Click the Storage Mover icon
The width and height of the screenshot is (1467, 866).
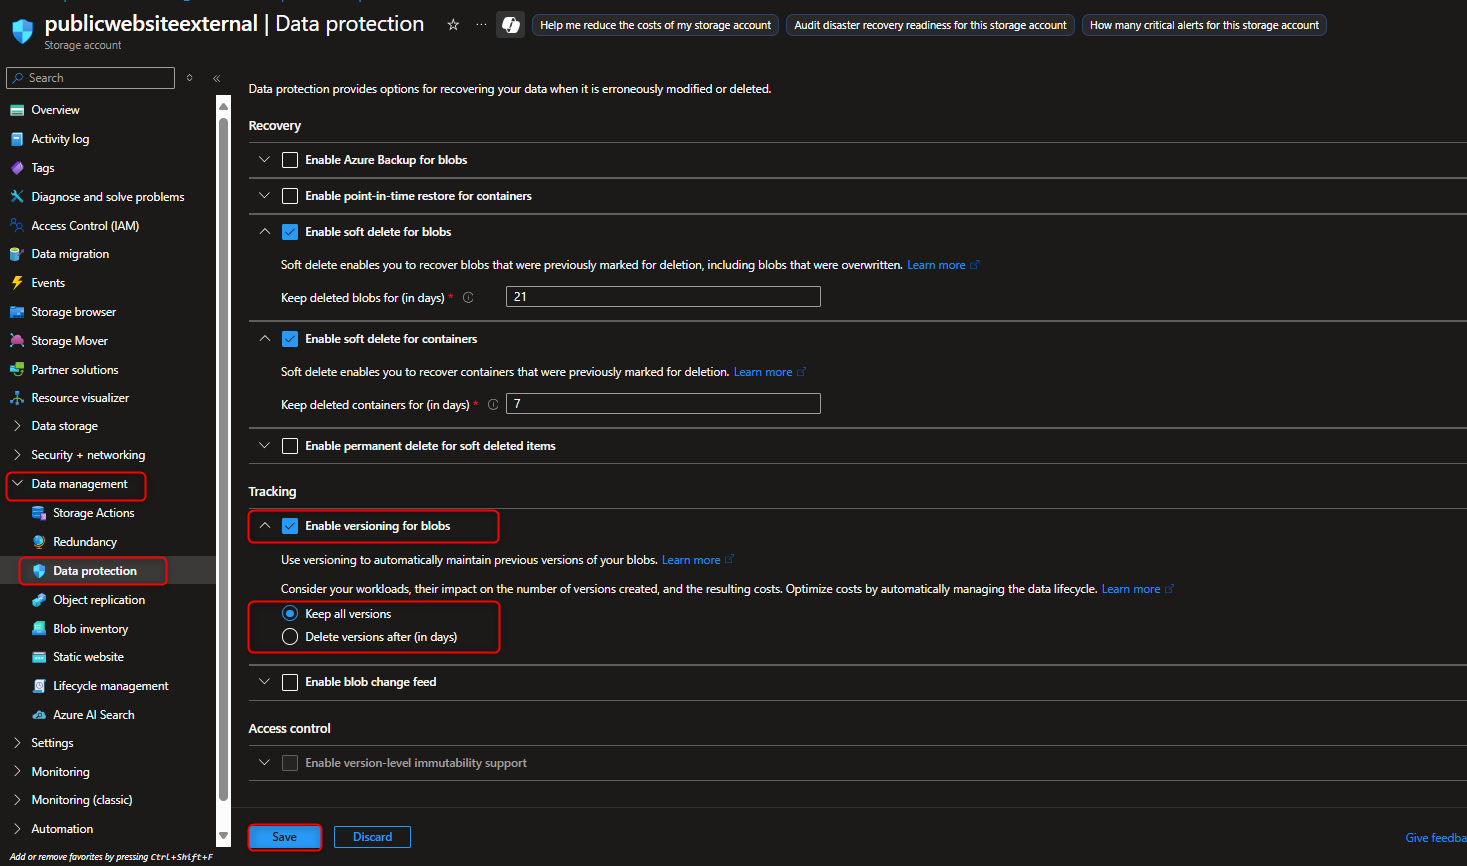point(17,341)
